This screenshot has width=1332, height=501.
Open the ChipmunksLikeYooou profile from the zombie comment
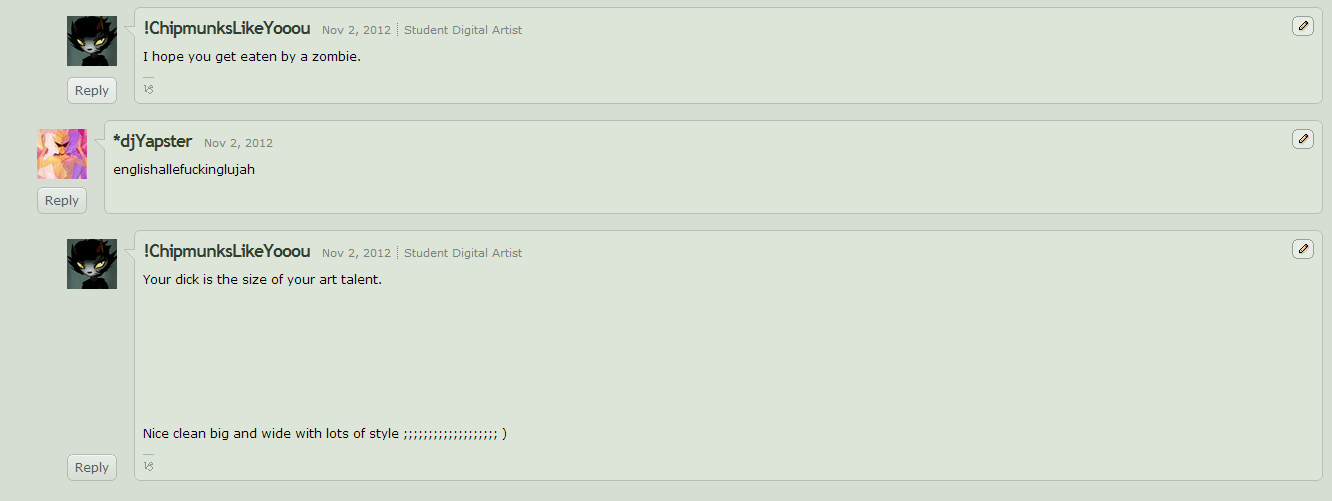click(x=227, y=28)
